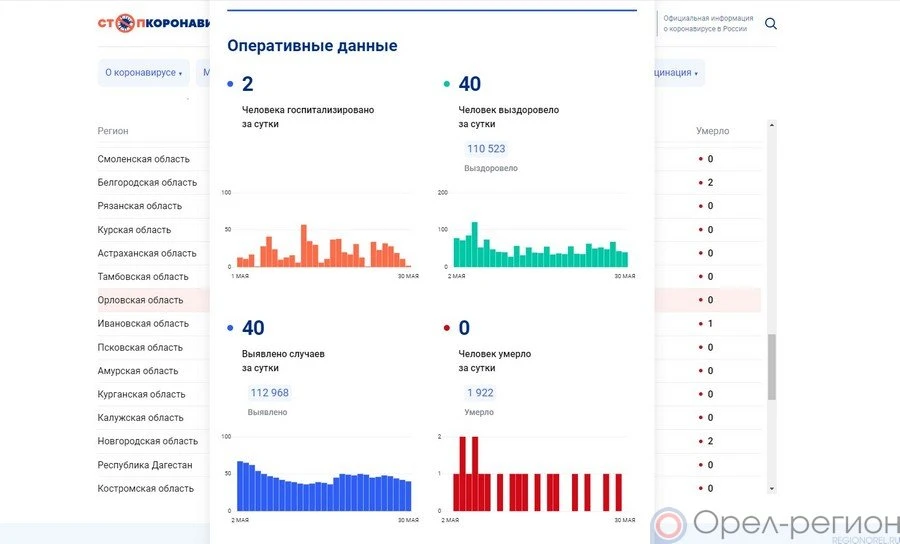Click the red dot beside deaths-per-day count

pyautogui.click(x=447, y=328)
